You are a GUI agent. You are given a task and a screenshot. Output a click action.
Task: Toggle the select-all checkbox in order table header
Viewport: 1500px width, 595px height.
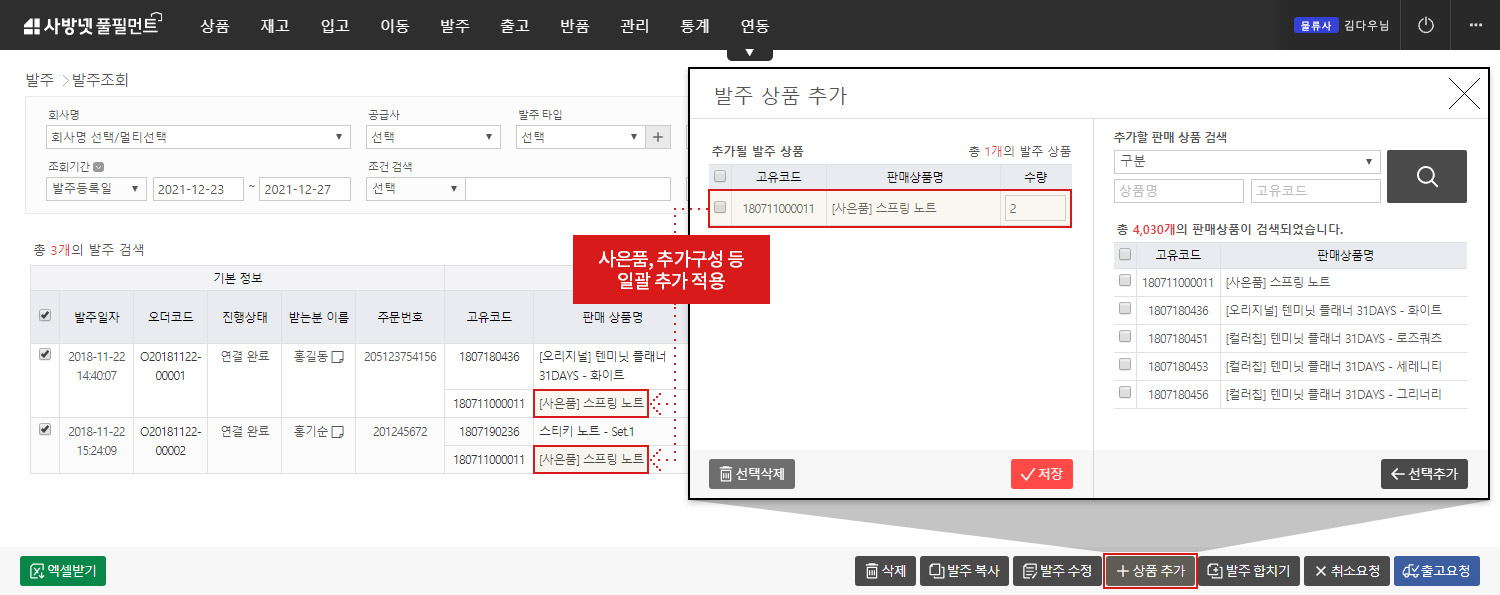click(x=44, y=316)
